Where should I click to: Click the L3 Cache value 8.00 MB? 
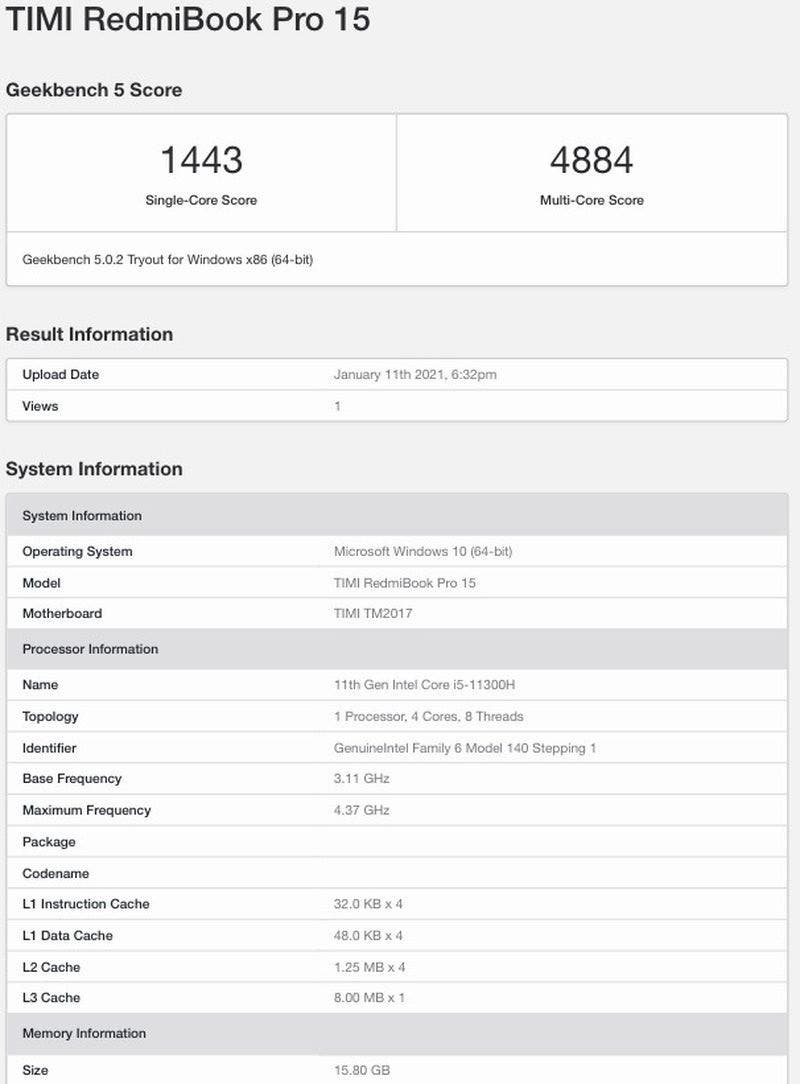[369, 998]
